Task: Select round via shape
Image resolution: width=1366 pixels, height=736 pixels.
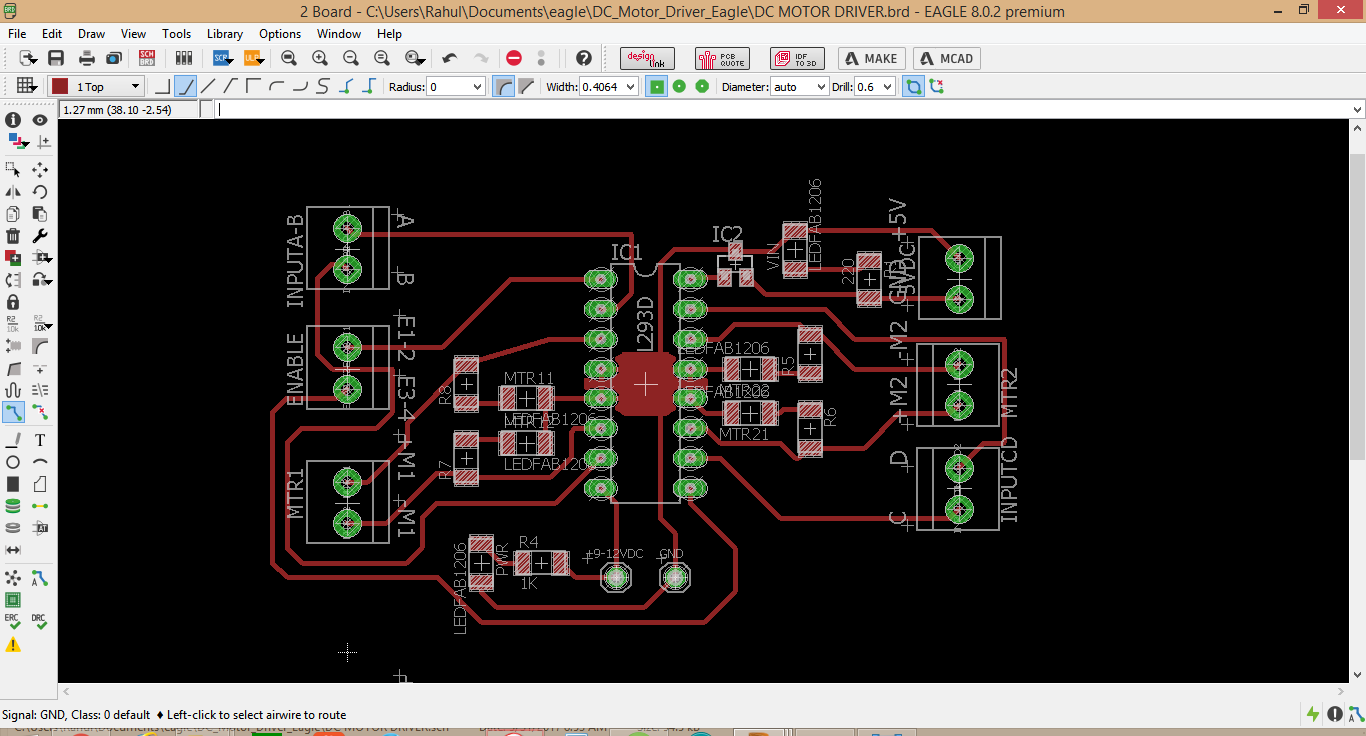Action: click(x=680, y=86)
